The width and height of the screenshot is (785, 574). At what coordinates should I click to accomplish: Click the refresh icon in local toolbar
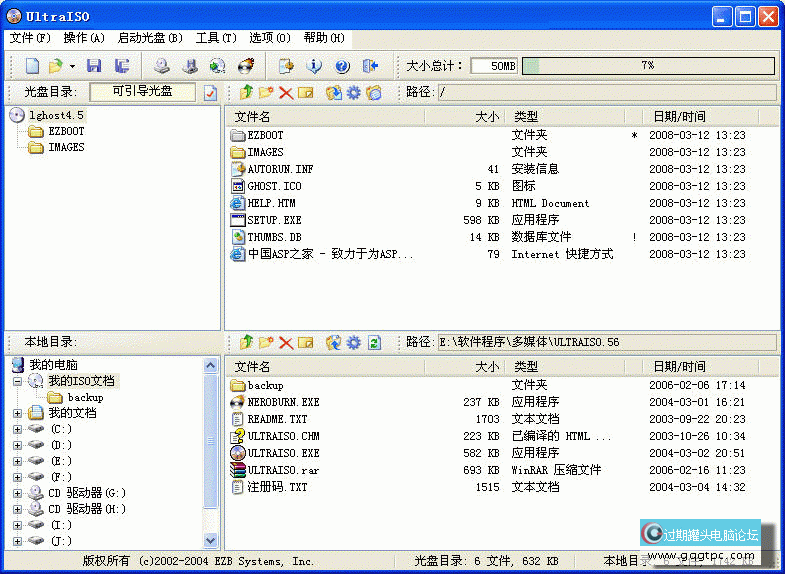click(374, 342)
